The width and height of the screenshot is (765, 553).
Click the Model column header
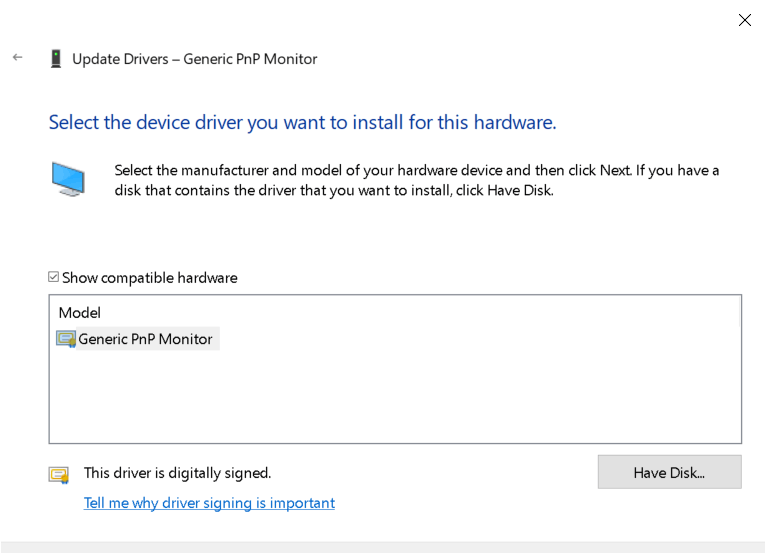coord(80,313)
